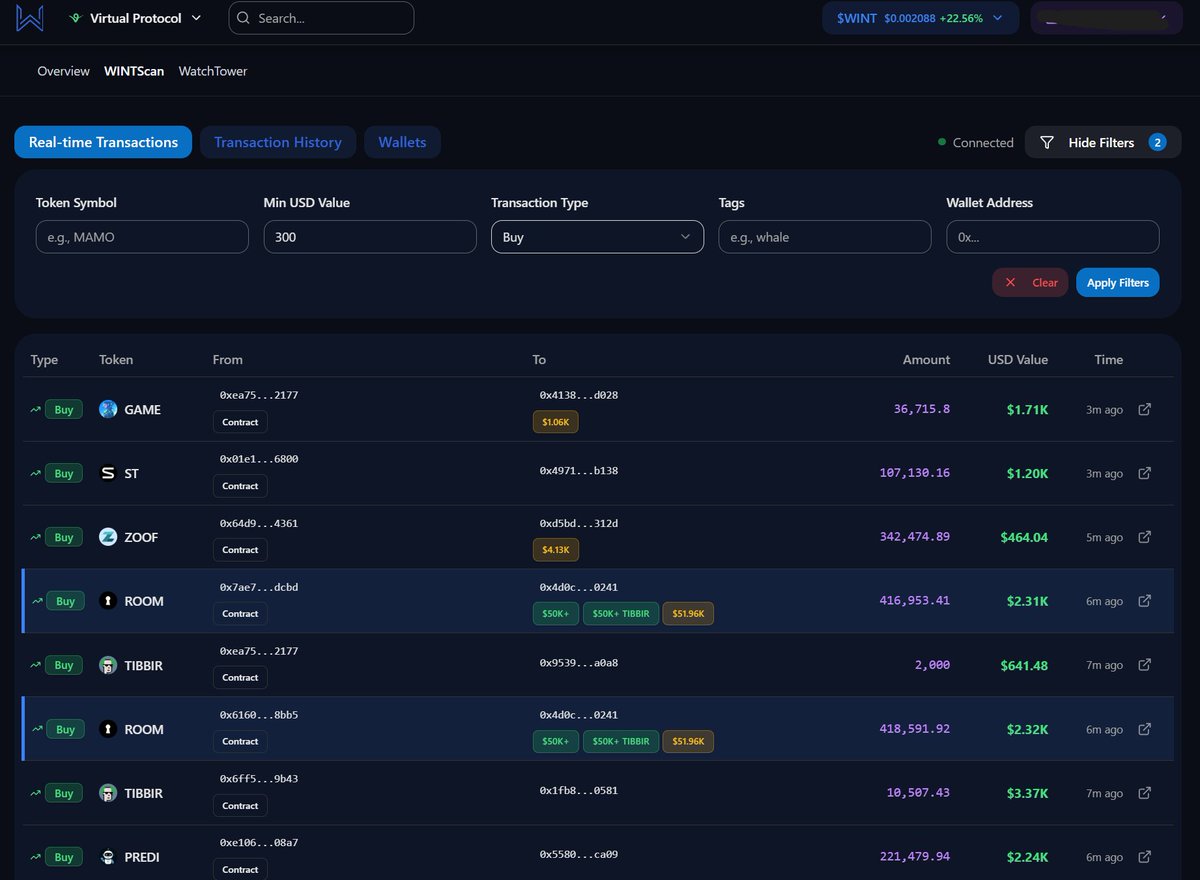Click the GAME token icon
This screenshot has width=1200, height=880.
click(108, 409)
